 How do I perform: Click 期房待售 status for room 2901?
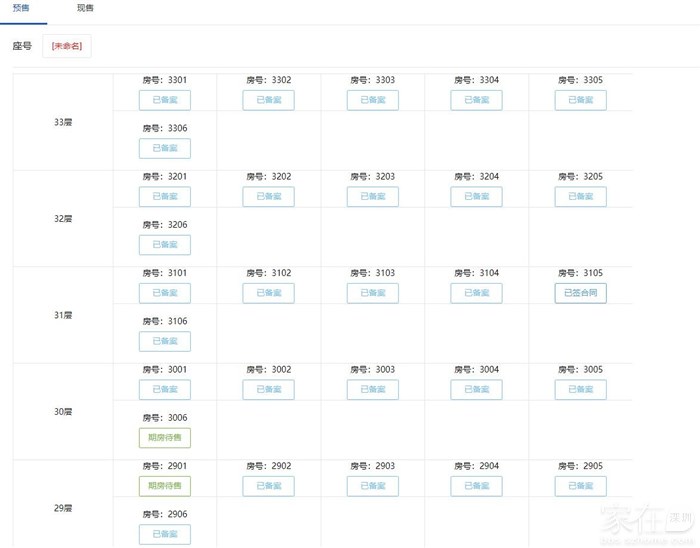pos(164,486)
